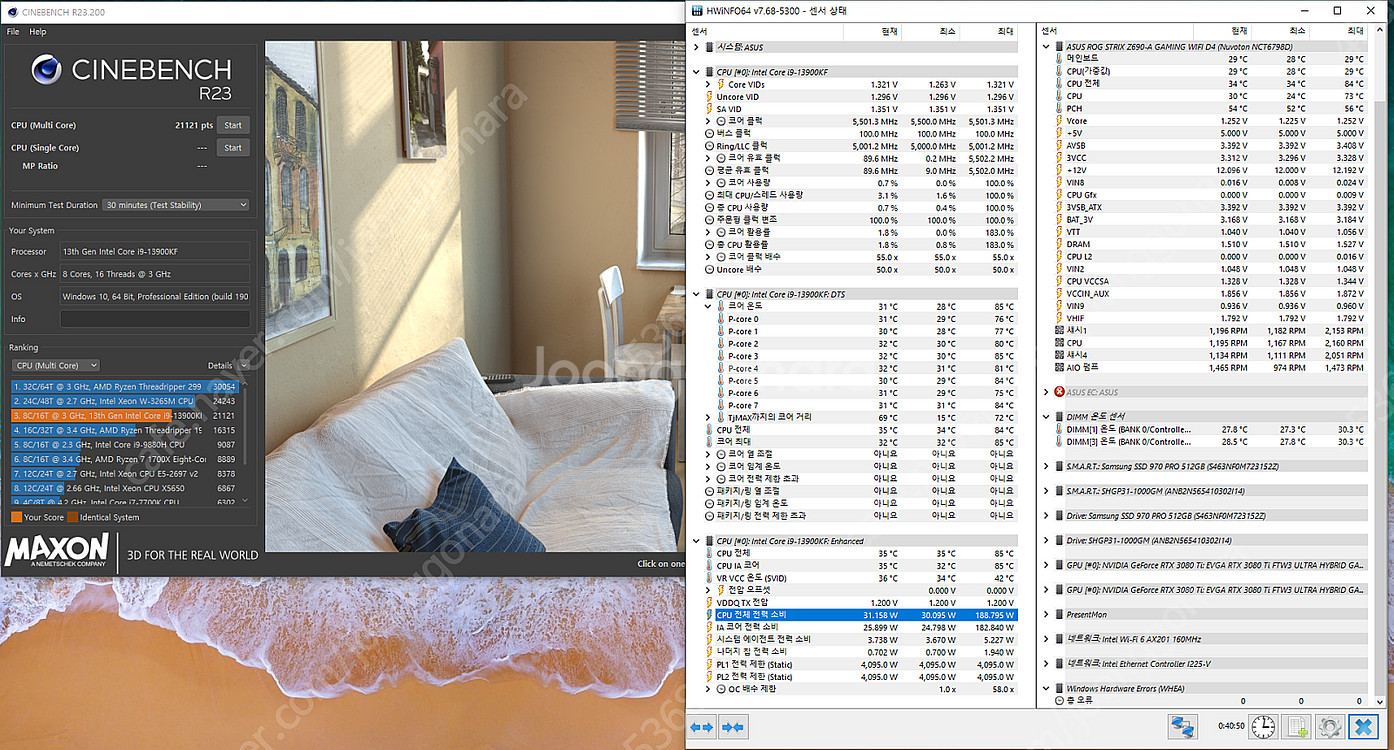The image size is (1394, 750).
Task: Click thermometer icon beside PCH row
Action: pos(1059,108)
